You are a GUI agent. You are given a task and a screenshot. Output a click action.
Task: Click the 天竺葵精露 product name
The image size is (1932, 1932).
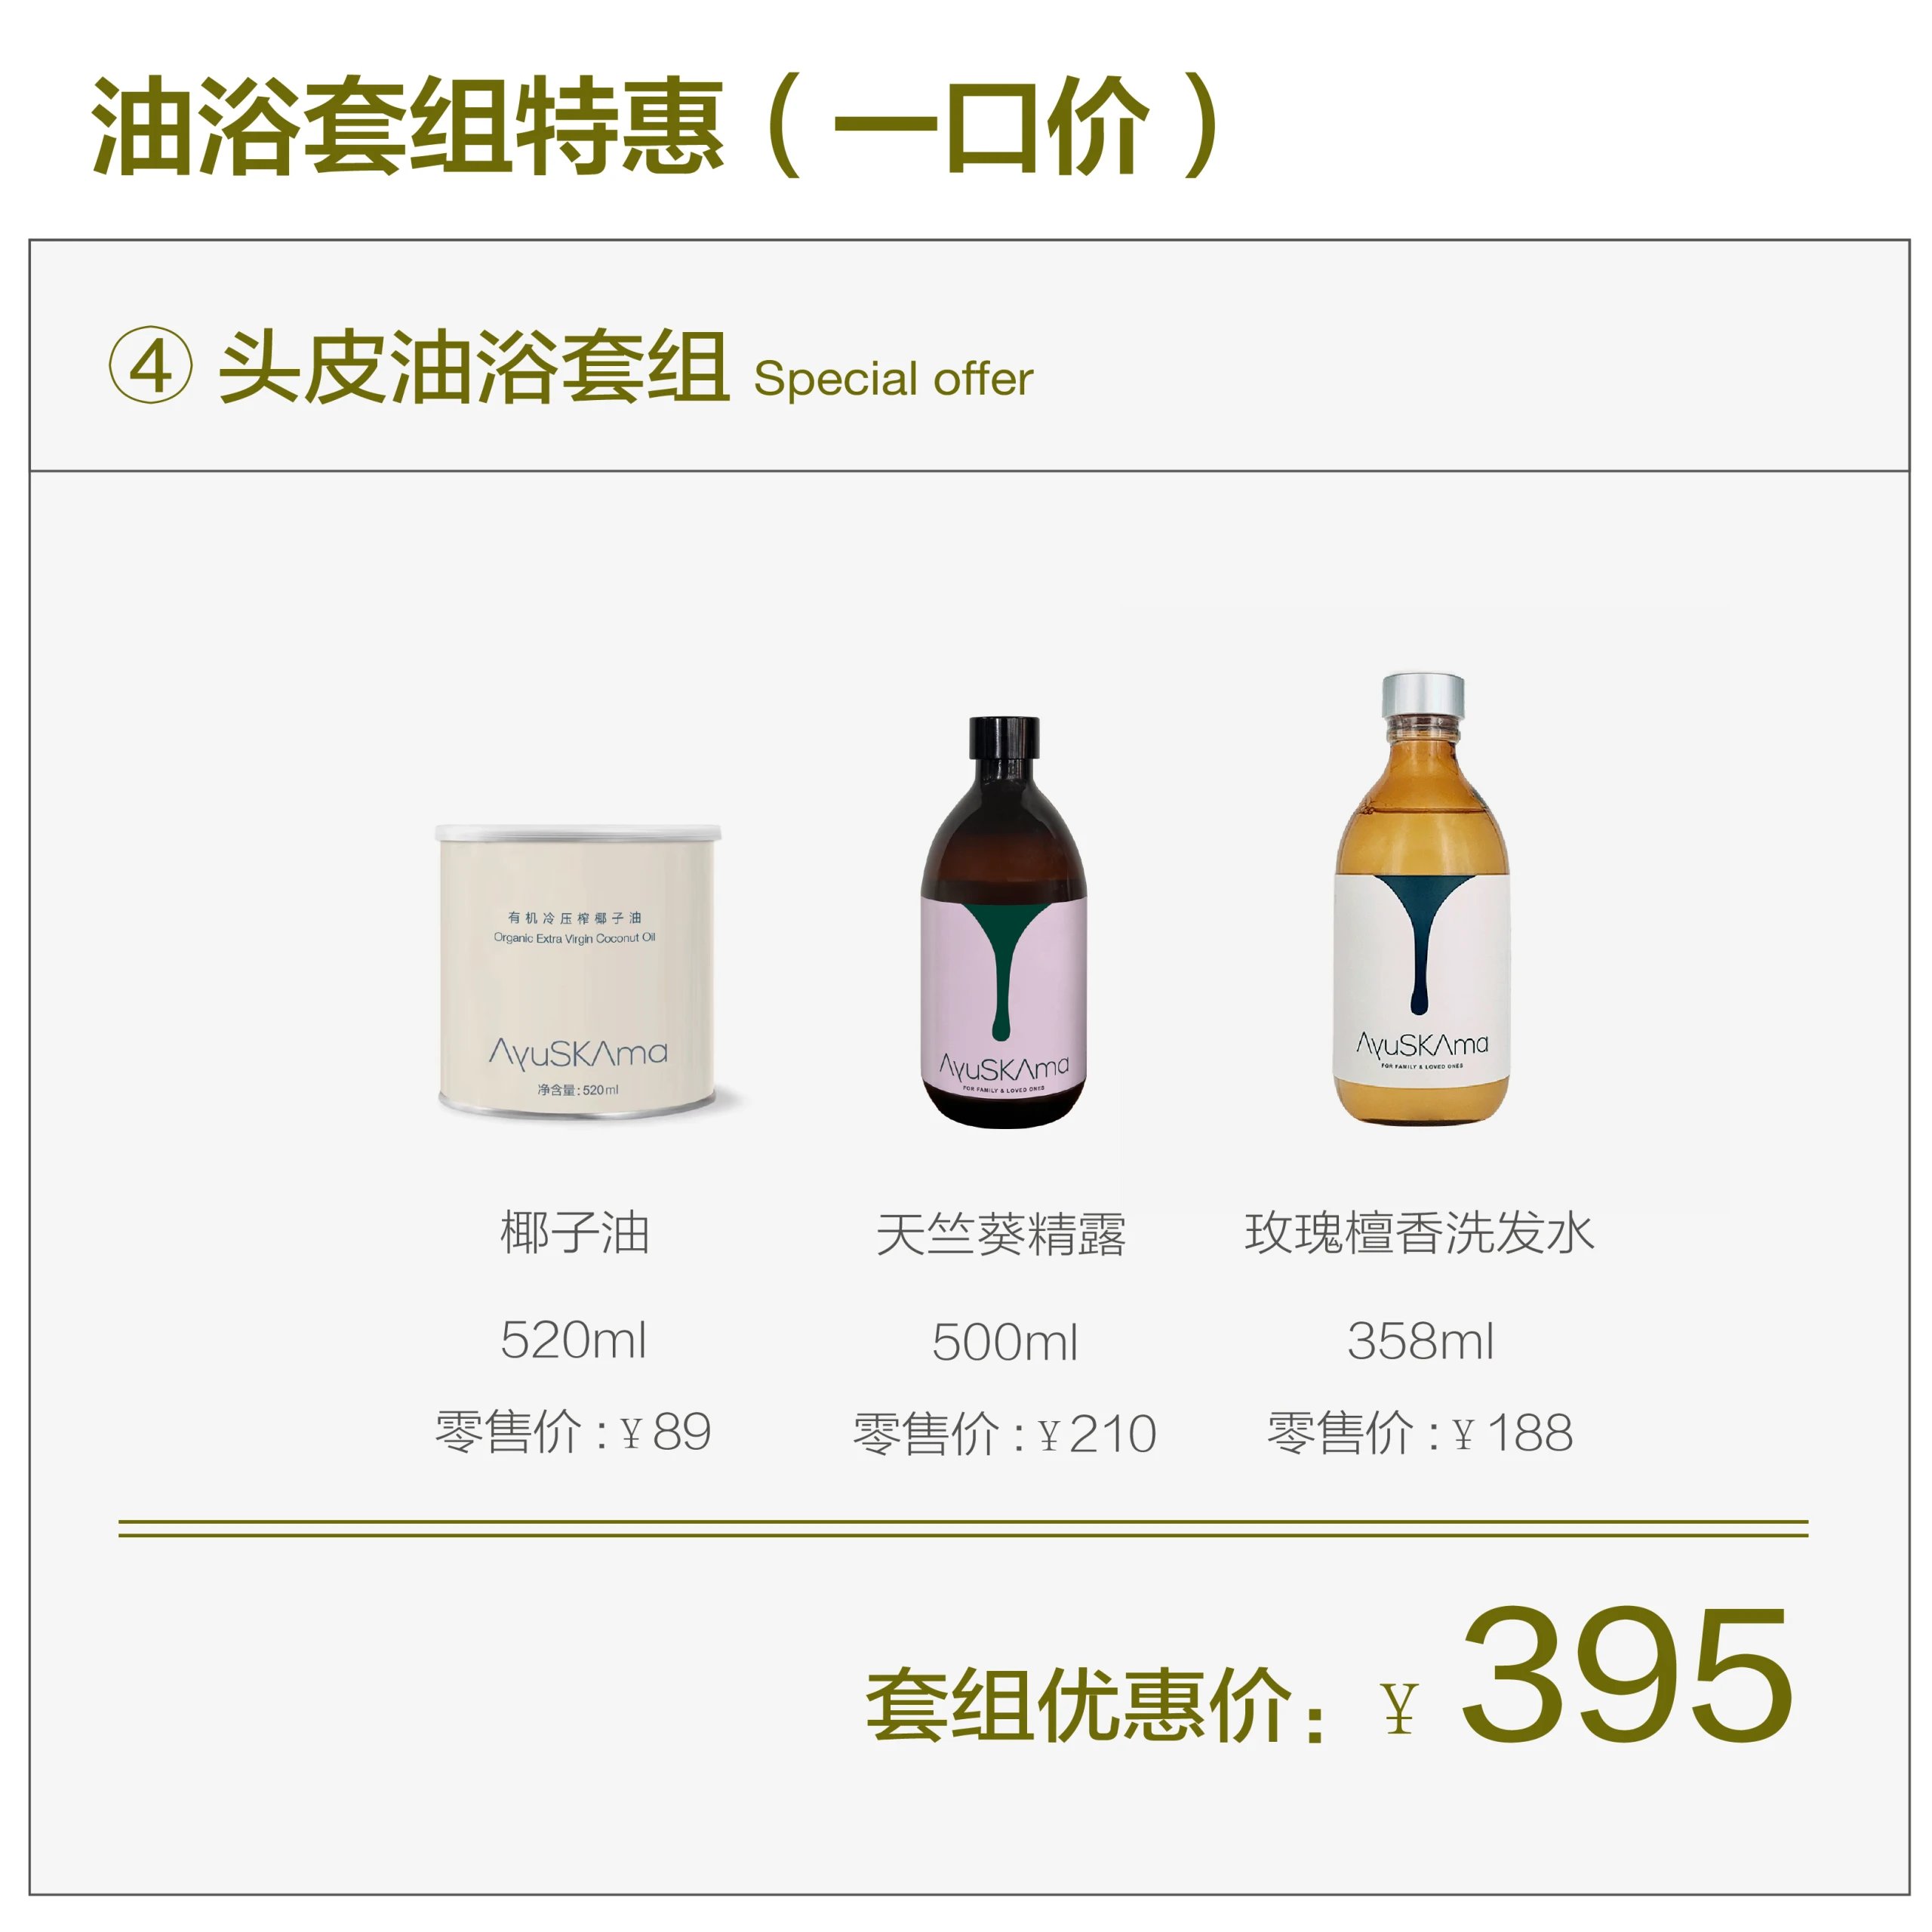[x=1001, y=1234]
